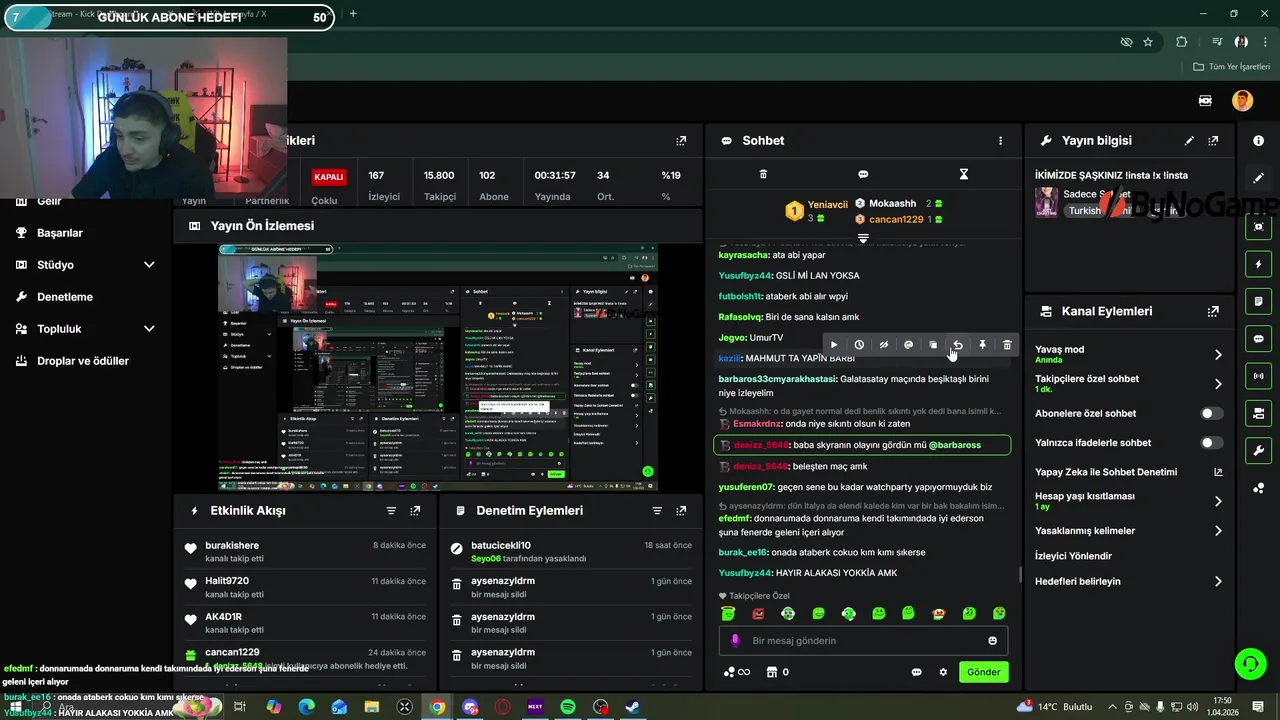Pop out the Kanal Eylemleri panel

pyautogui.click(x=1213, y=311)
